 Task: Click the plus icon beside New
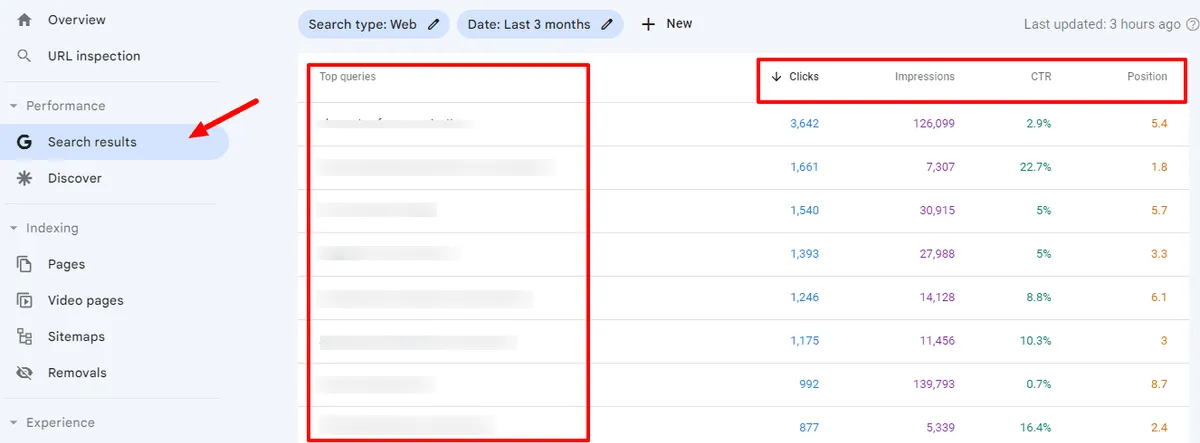click(x=648, y=24)
